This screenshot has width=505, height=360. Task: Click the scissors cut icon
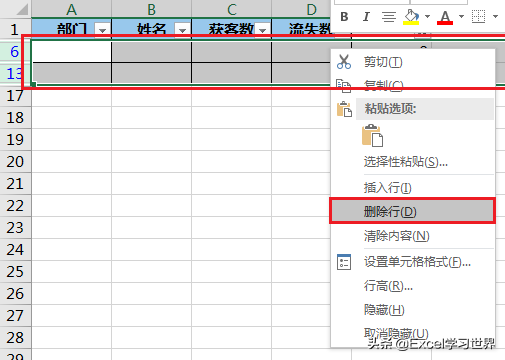[344, 62]
